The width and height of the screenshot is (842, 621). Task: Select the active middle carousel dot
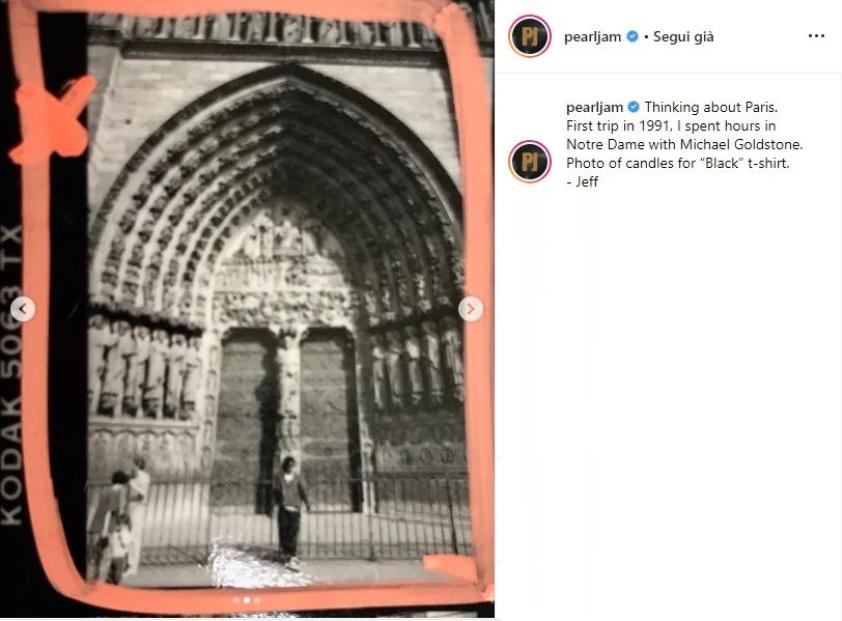pos(247,600)
